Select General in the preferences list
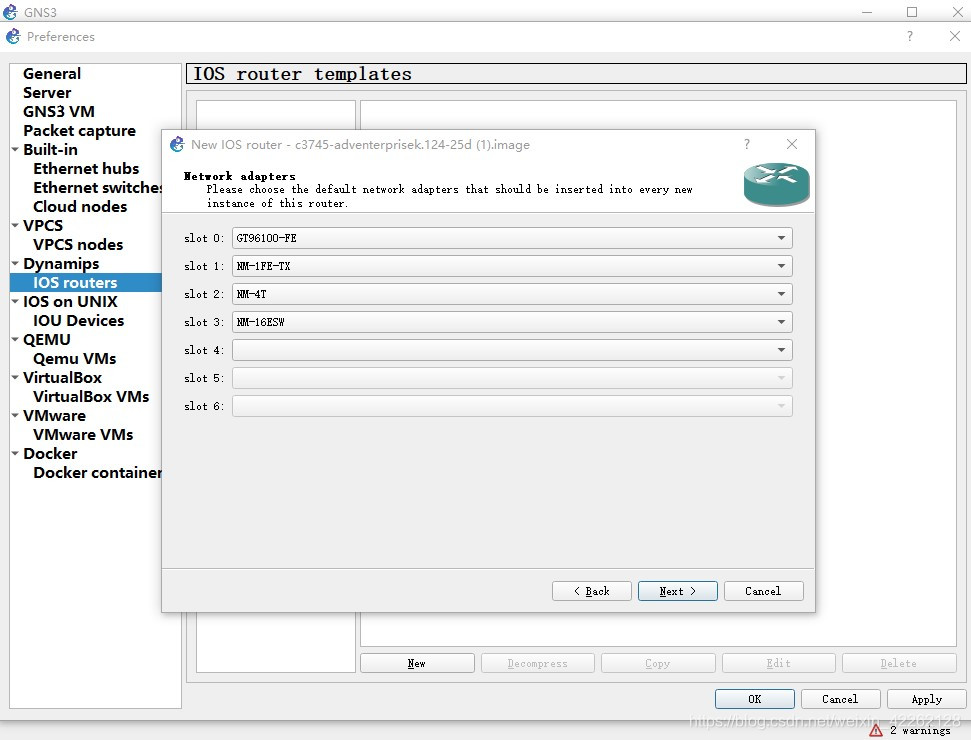Viewport: 971px width, 740px height. (52, 74)
